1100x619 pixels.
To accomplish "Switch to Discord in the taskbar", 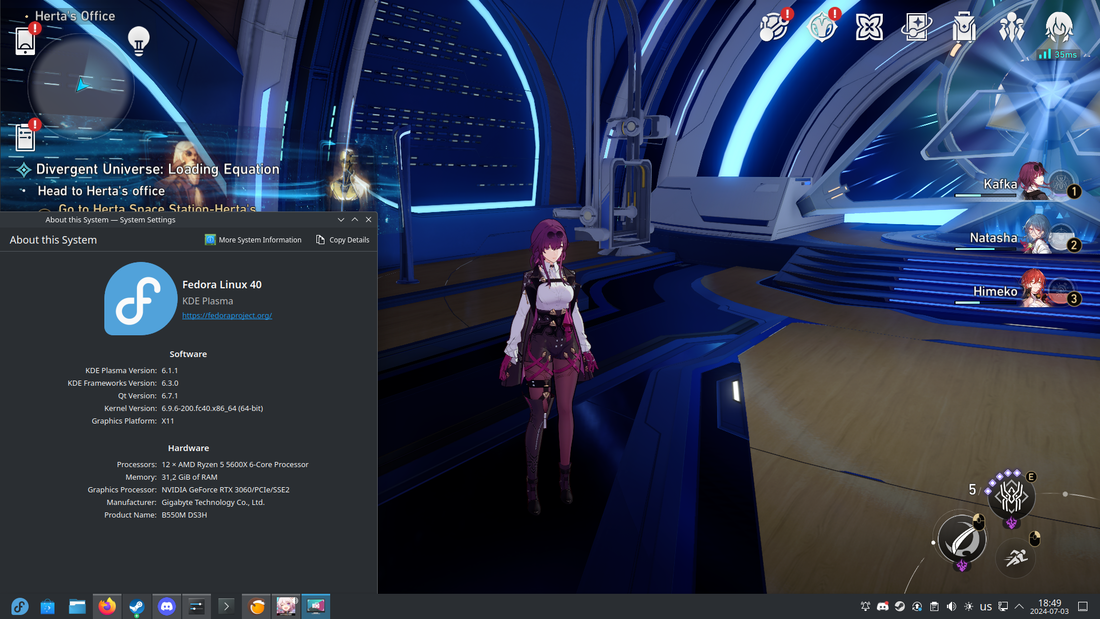I will (166, 606).
